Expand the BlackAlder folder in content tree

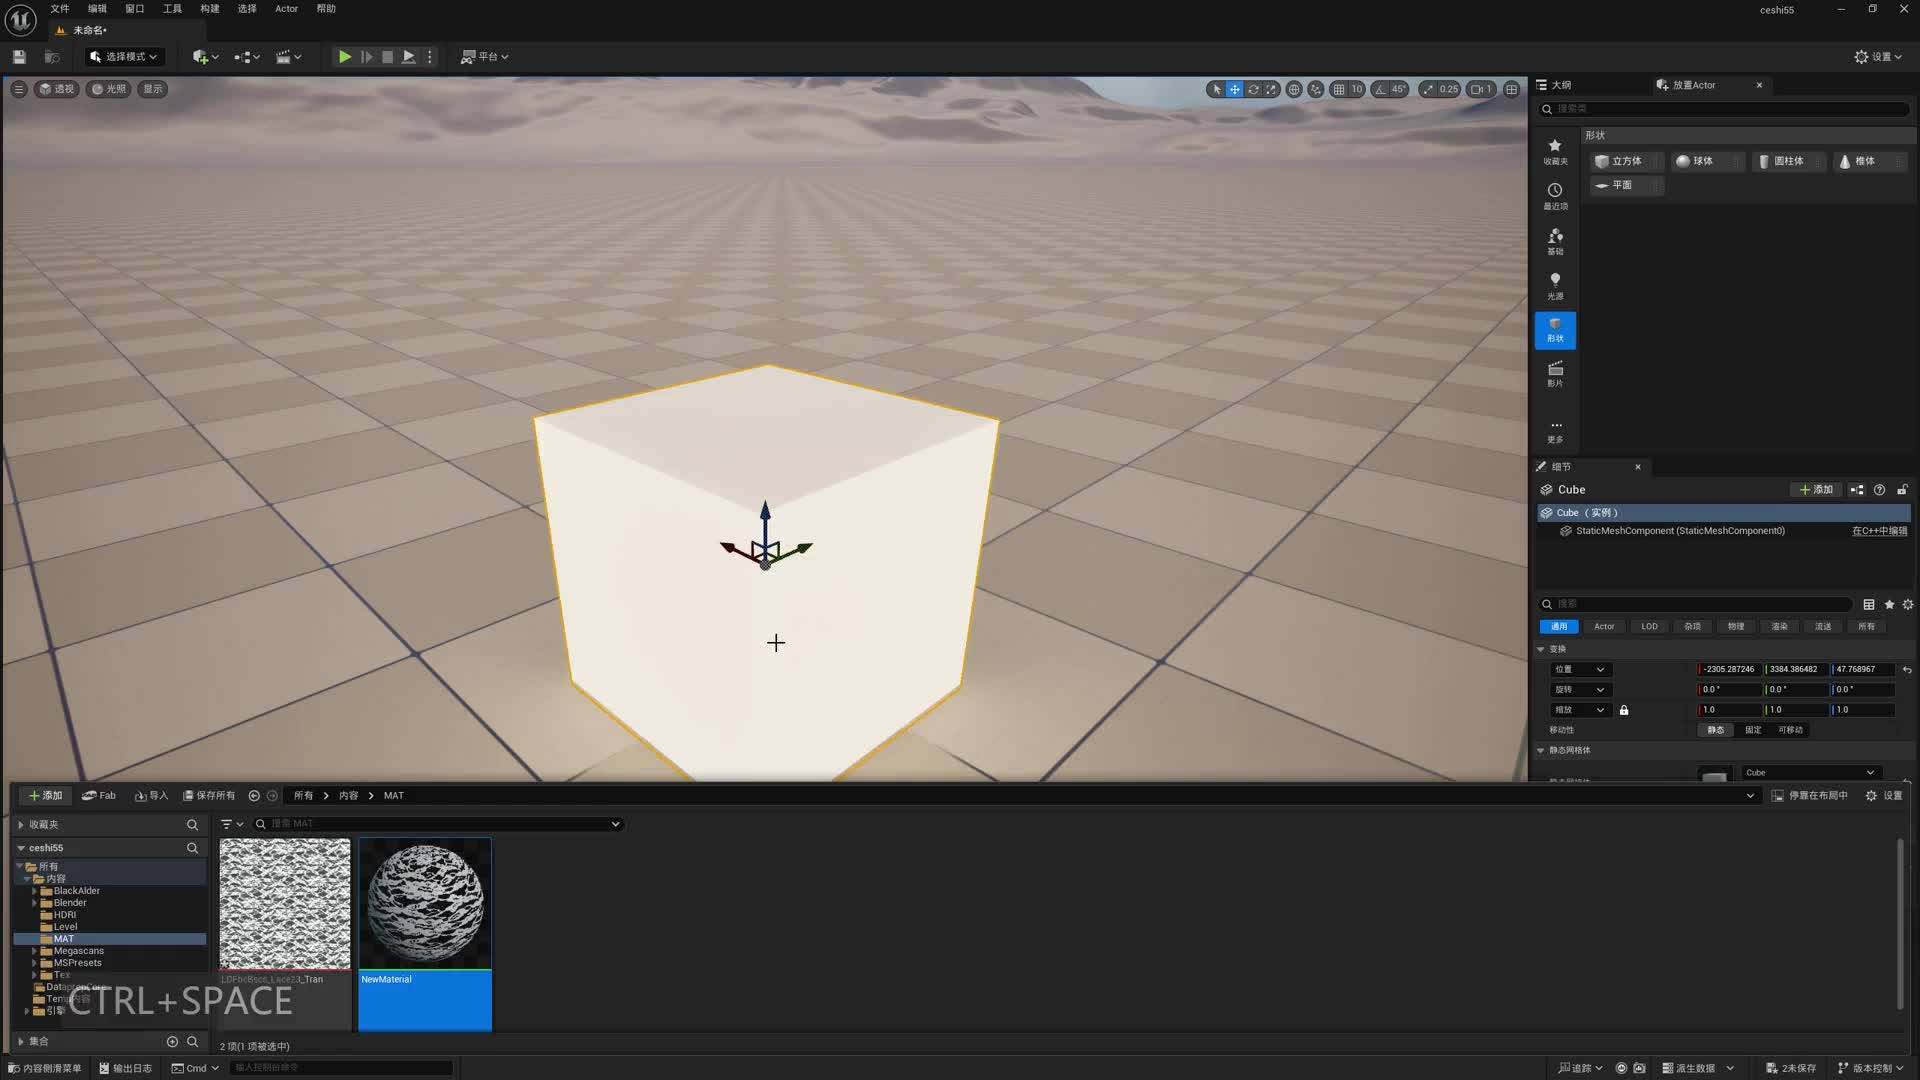pos(35,891)
